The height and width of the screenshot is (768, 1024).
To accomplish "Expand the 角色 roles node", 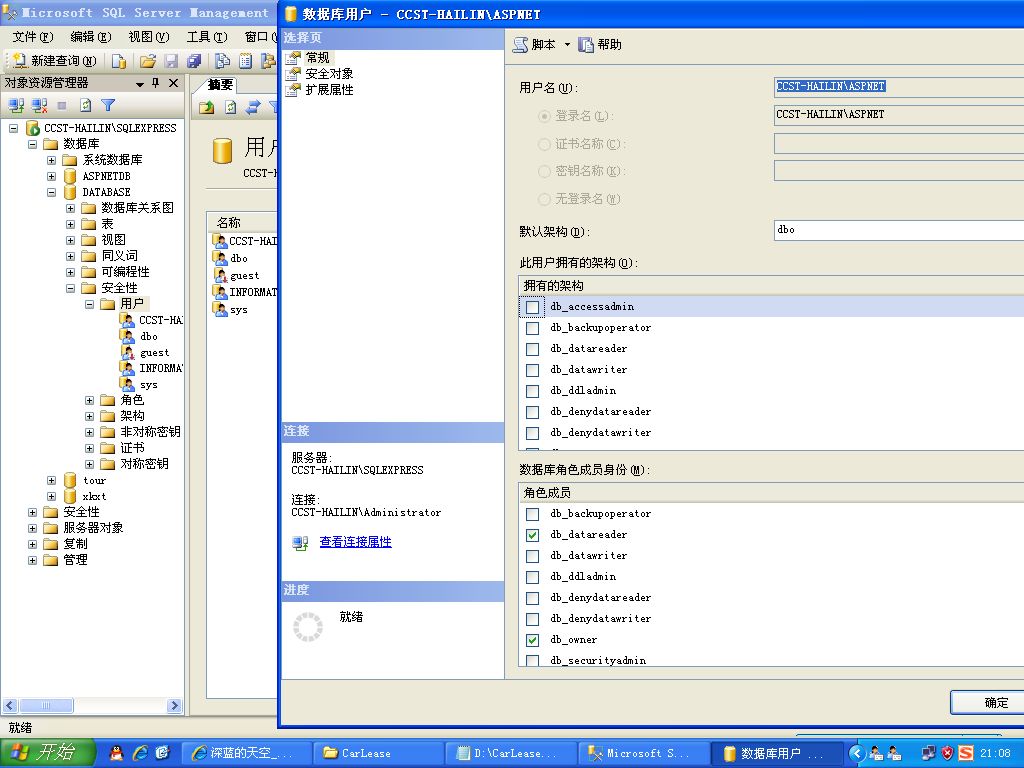I will pos(89,400).
